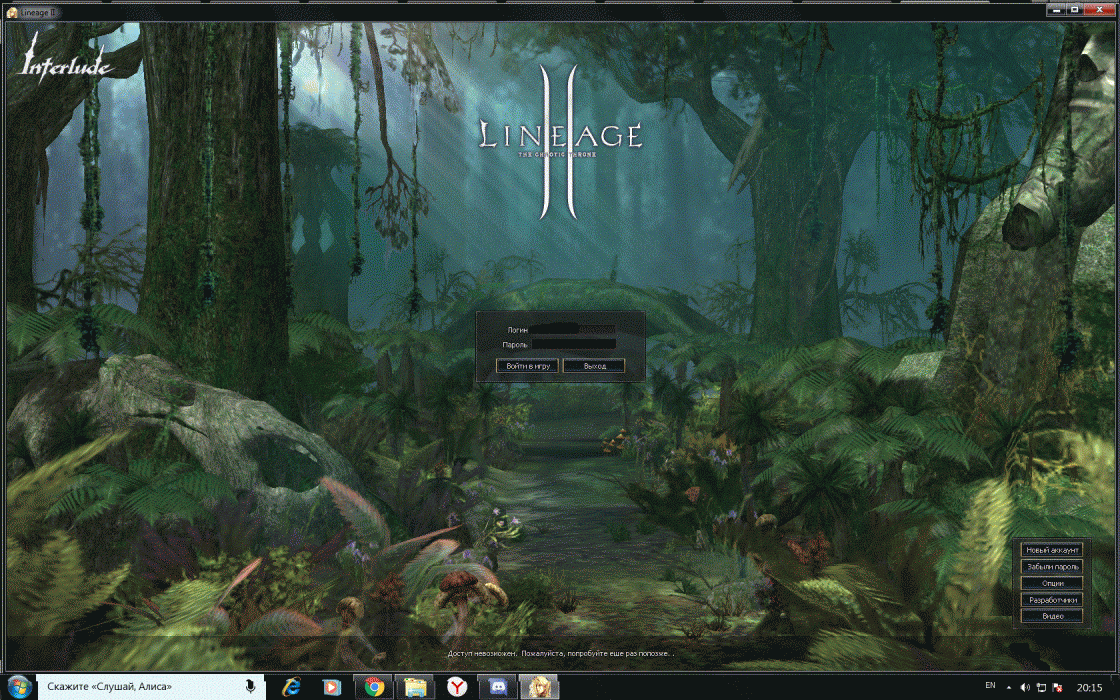Click the Lineage II taskbar icon
Image resolution: width=1120 pixels, height=700 pixels.
click(x=539, y=687)
